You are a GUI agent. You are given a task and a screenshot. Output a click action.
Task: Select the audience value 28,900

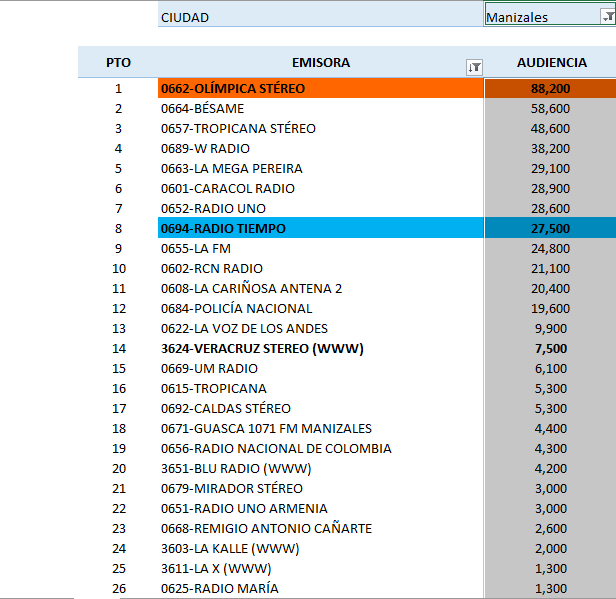click(x=550, y=189)
